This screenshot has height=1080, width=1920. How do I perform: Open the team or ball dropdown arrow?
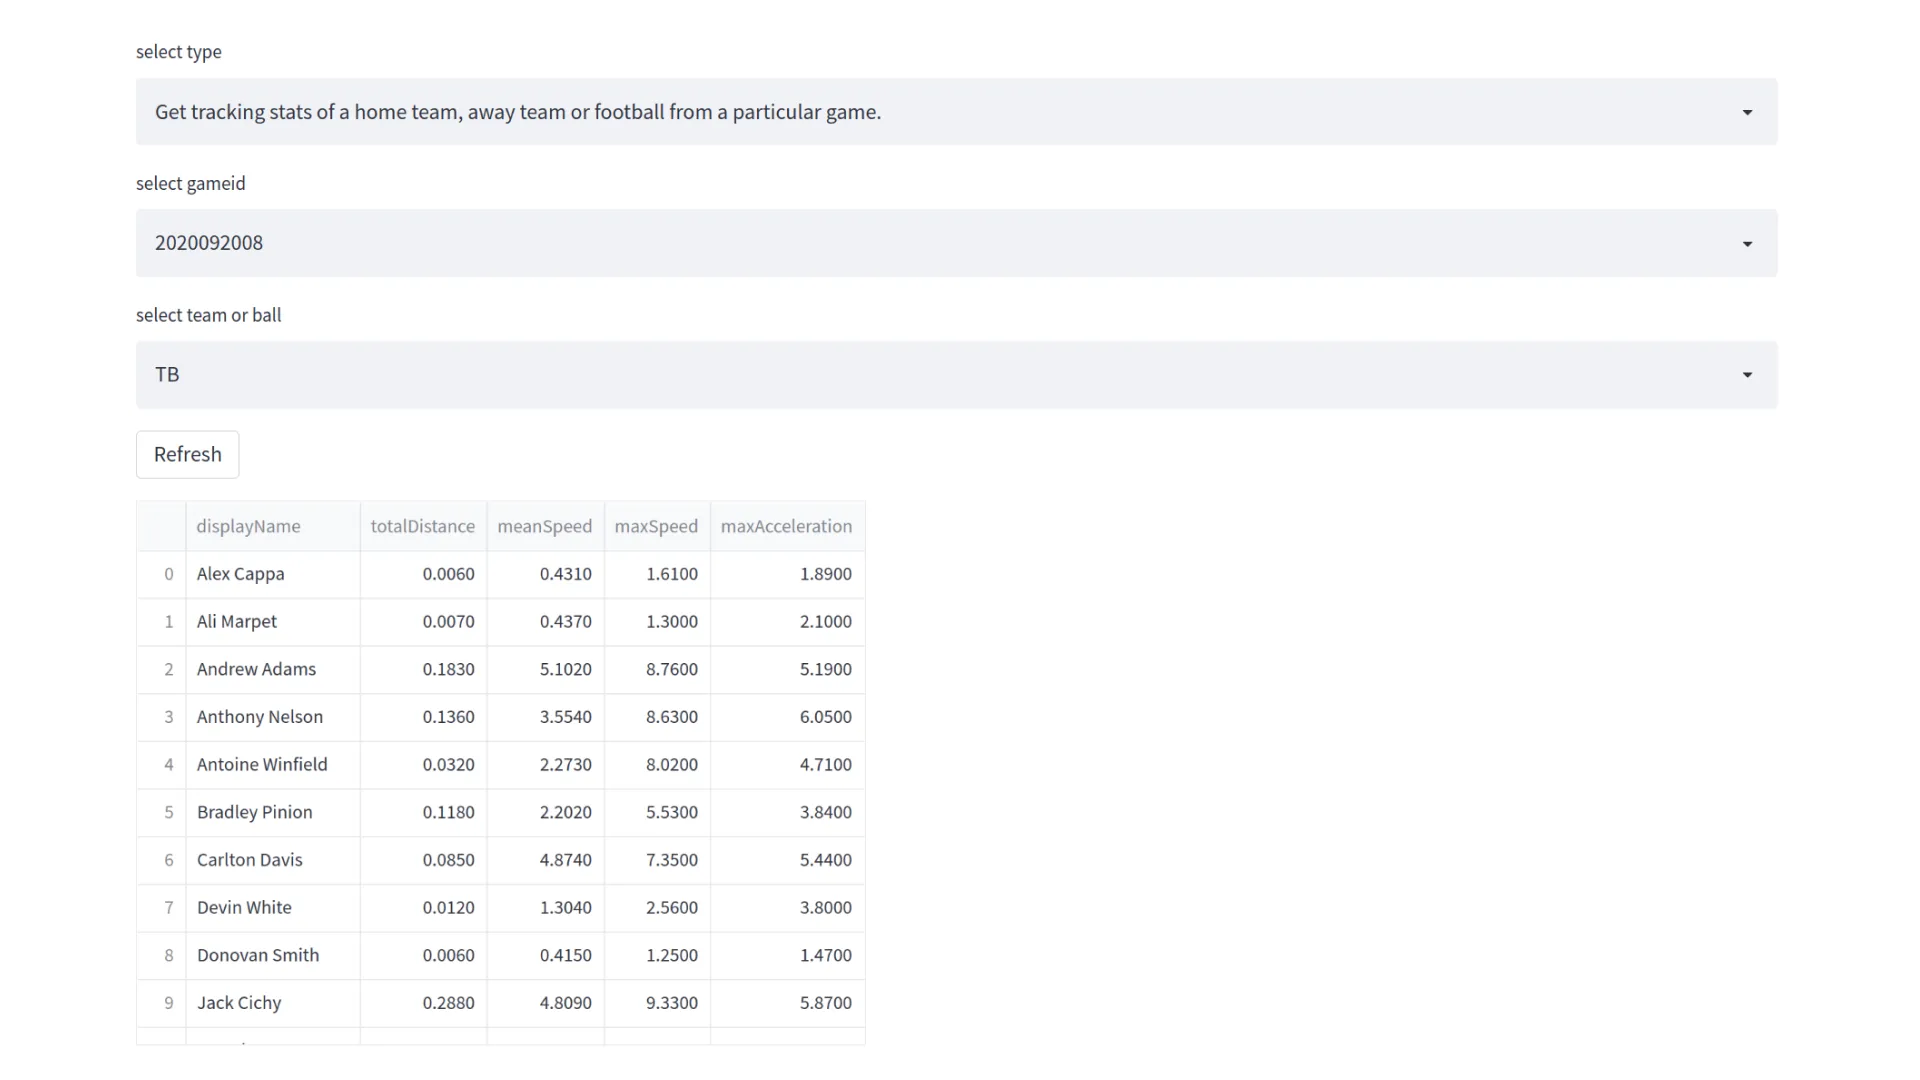point(1746,375)
